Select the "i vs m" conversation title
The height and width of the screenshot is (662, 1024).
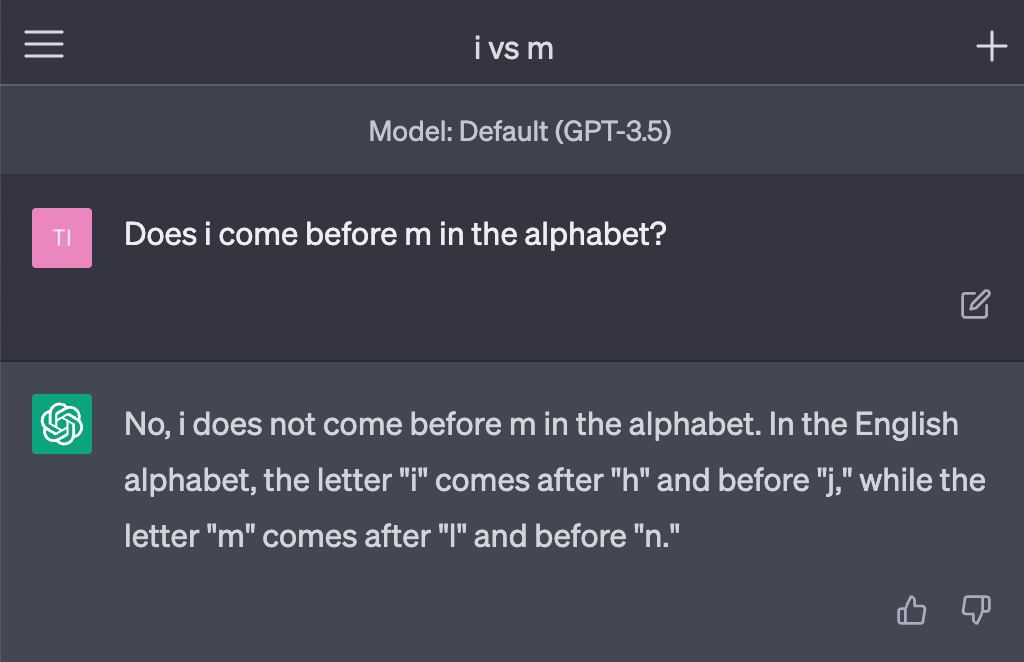(513, 47)
